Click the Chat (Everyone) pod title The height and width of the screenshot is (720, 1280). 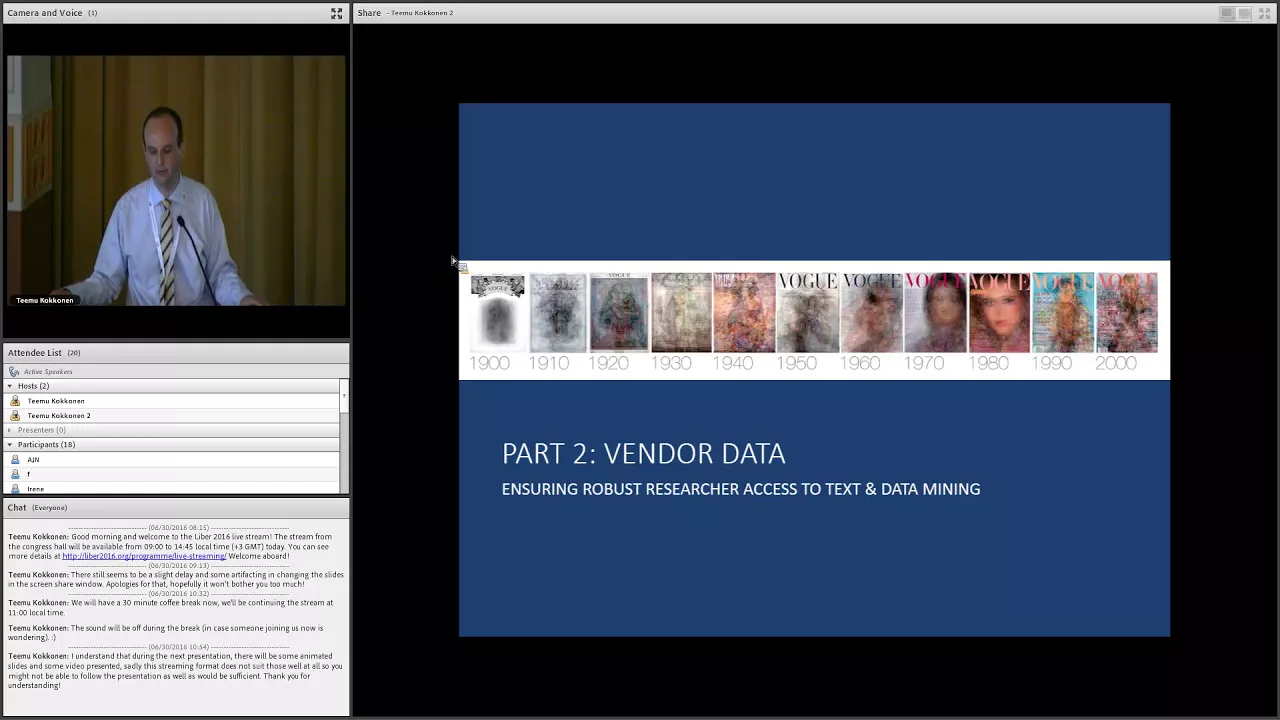click(37, 508)
